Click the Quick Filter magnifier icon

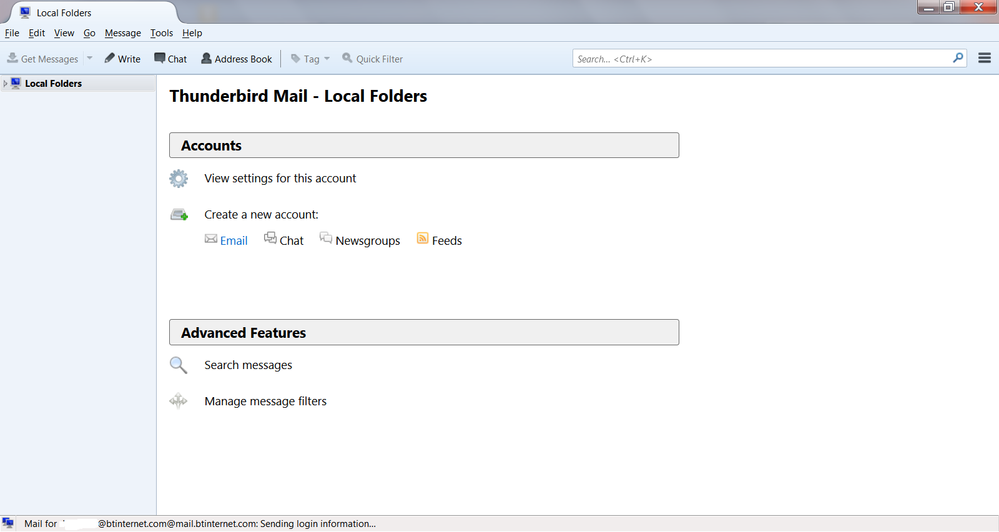pyautogui.click(x=347, y=58)
